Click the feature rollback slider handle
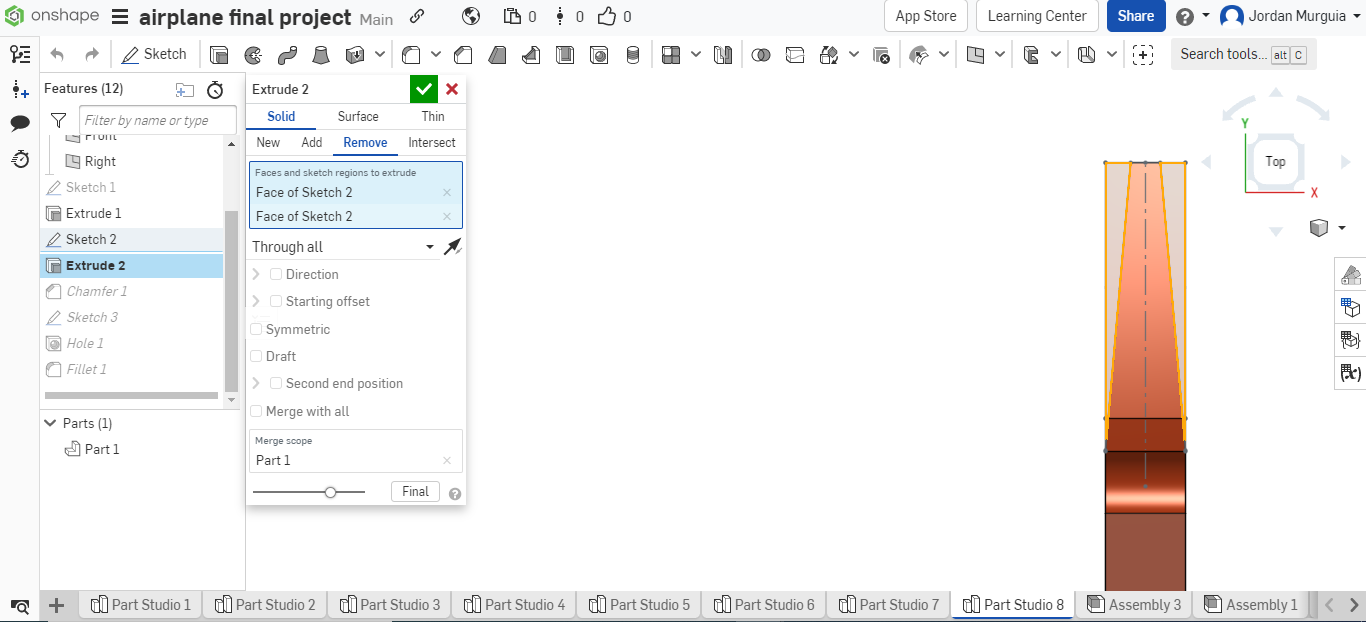This screenshot has height=622, width=1366. point(330,491)
